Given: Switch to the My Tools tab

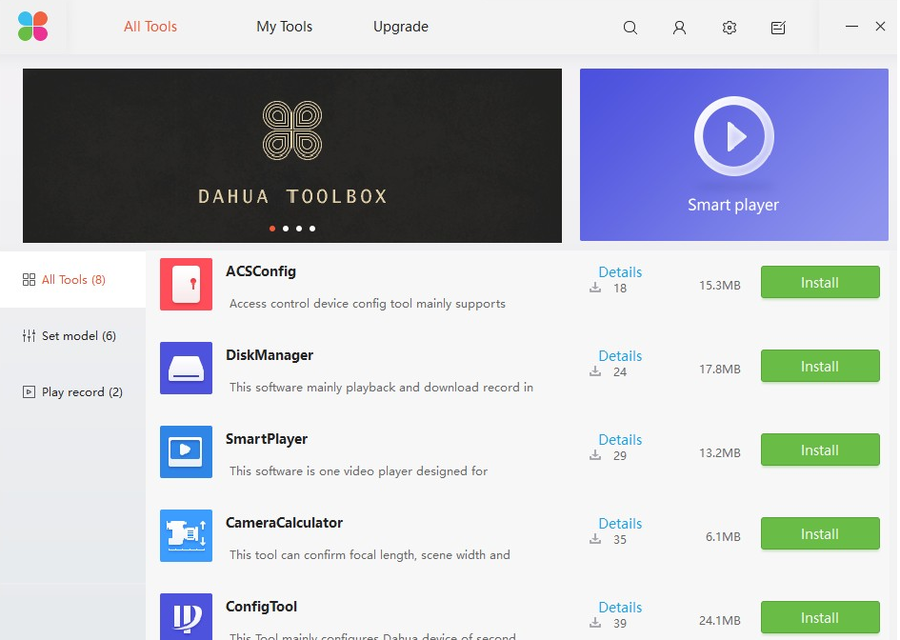Looking at the screenshot, I should tap(284, 26).
